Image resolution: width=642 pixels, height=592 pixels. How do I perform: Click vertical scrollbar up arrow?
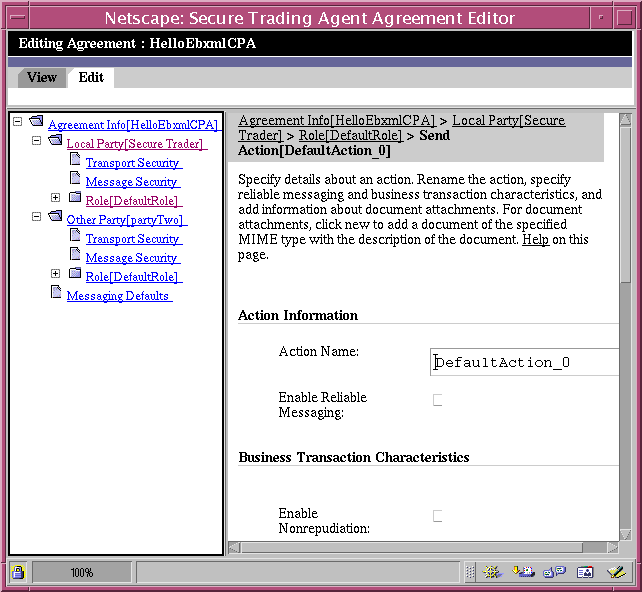coord(625,120)
